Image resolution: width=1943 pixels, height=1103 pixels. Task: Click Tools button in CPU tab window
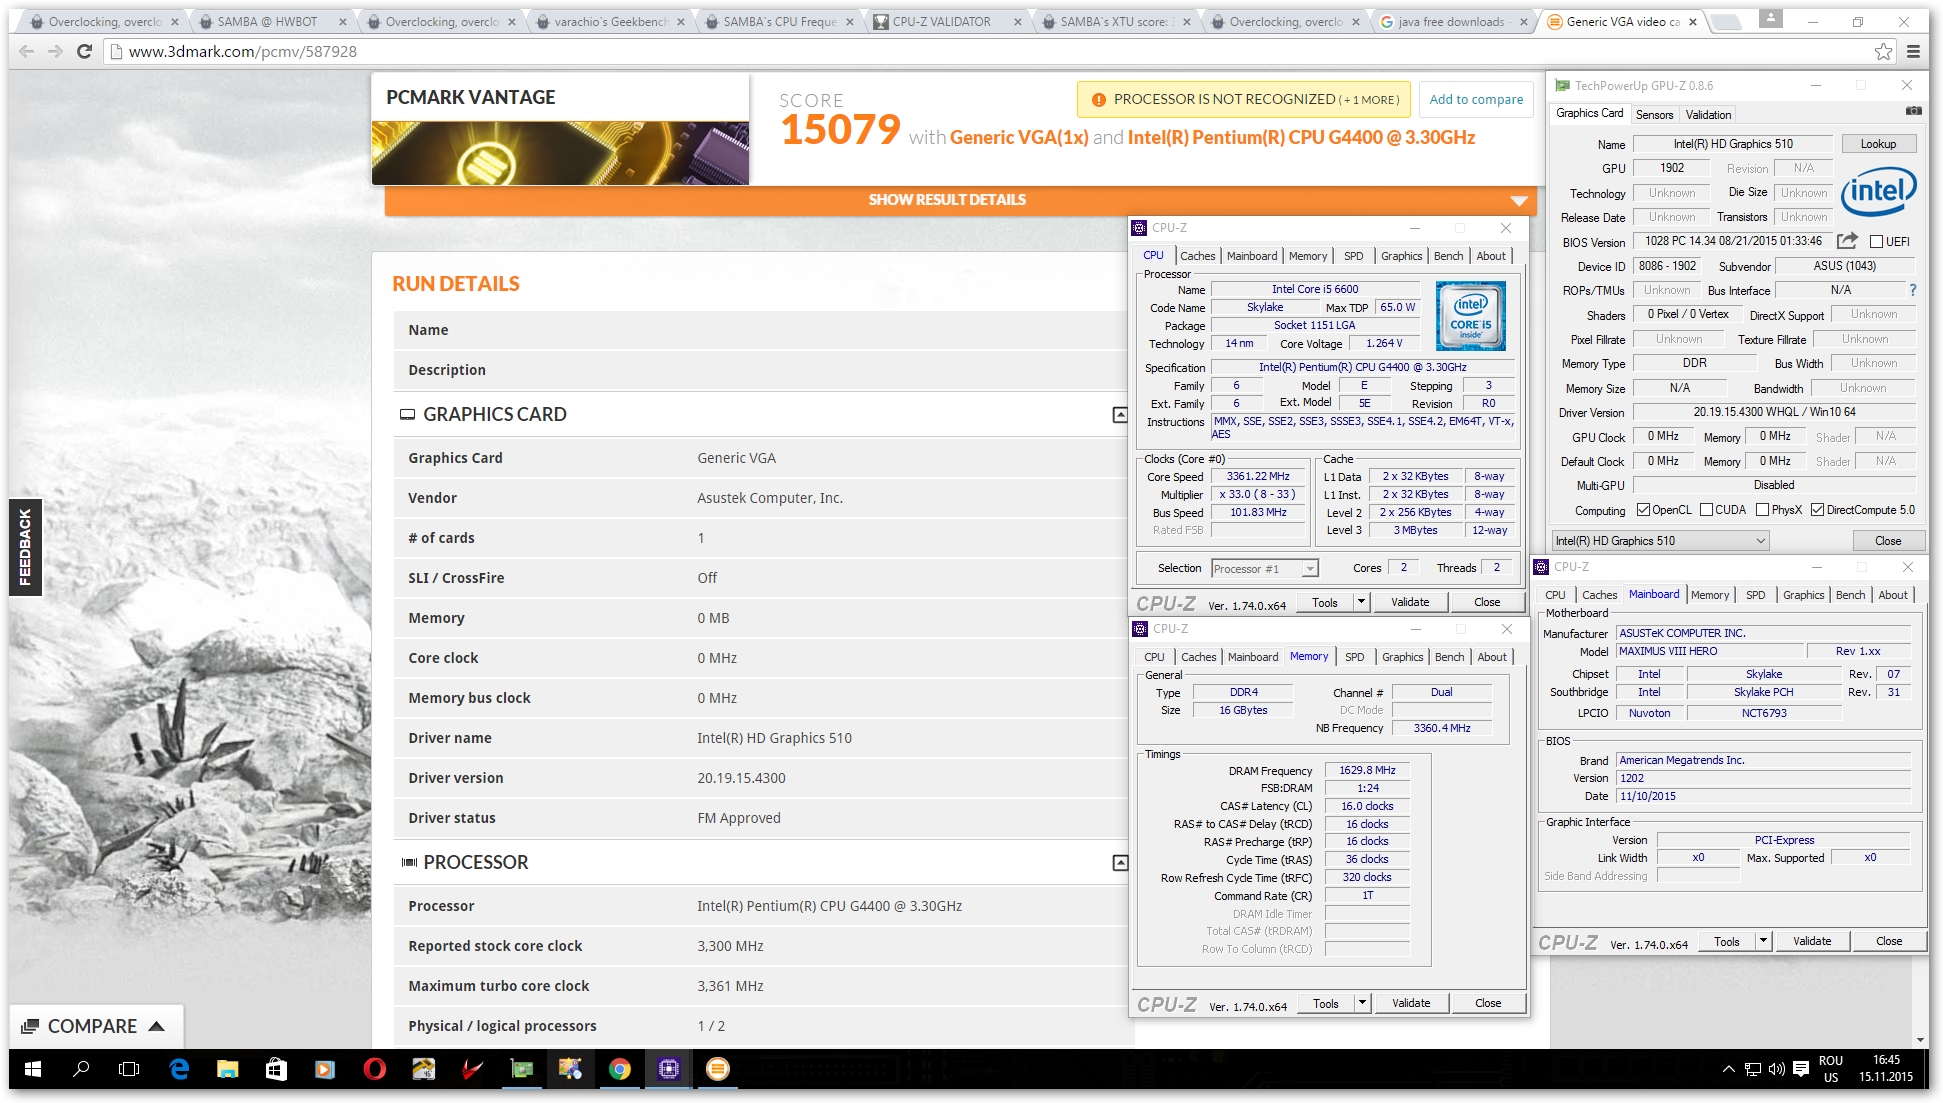(1325, 602)
